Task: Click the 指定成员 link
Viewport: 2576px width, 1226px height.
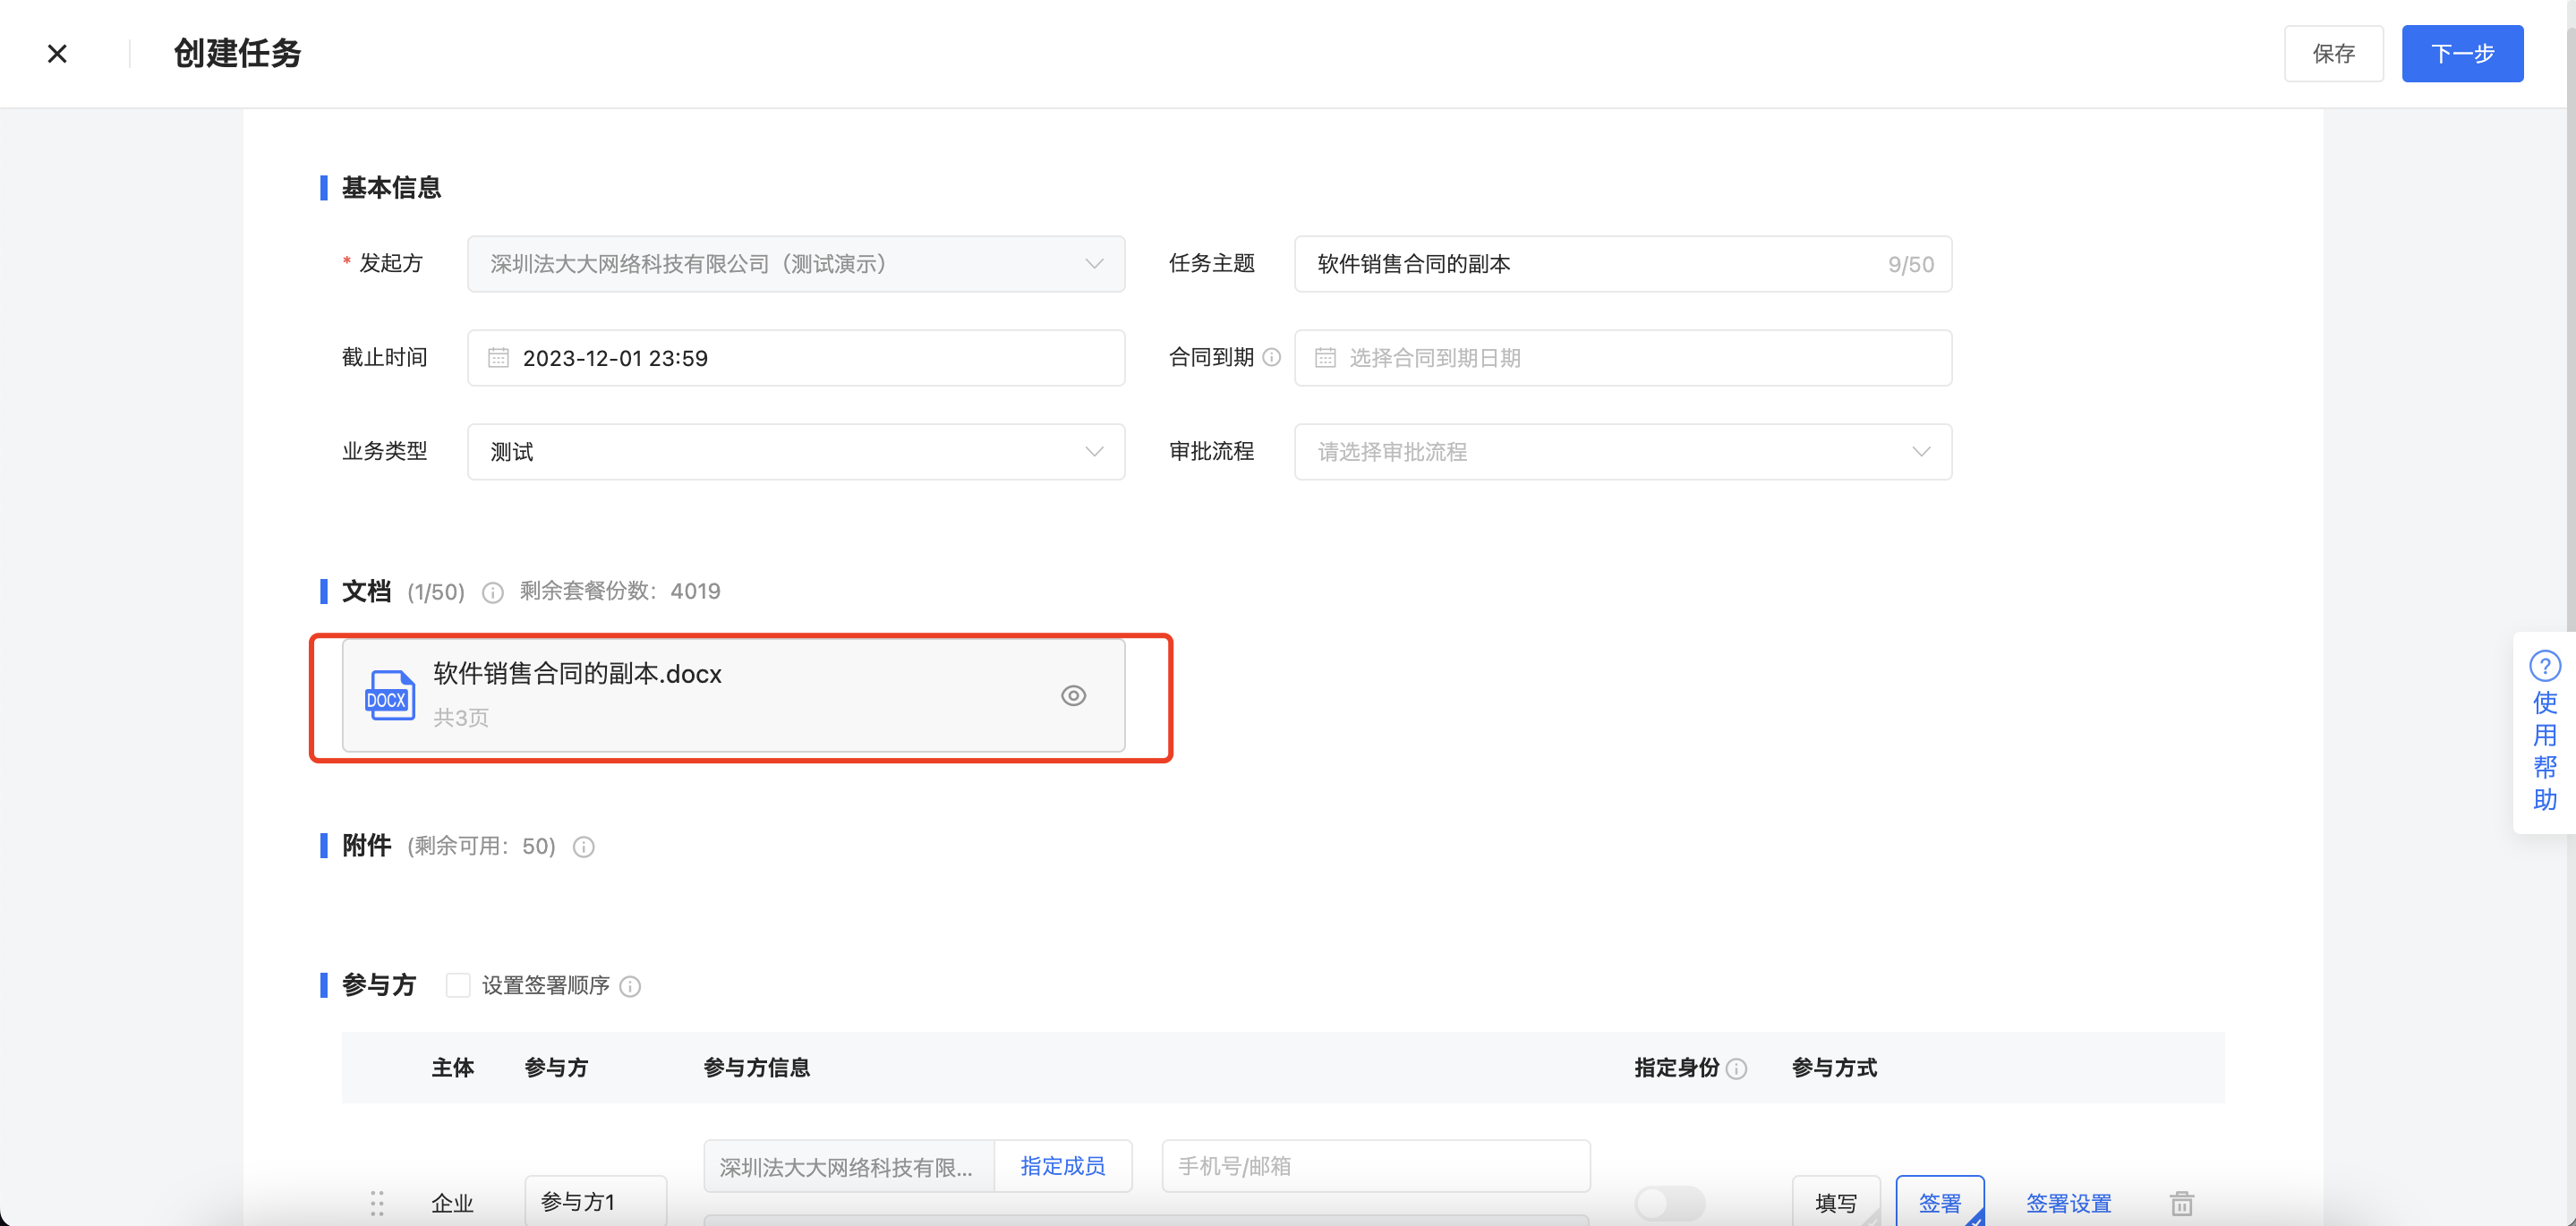Action: point(1062,1166)
